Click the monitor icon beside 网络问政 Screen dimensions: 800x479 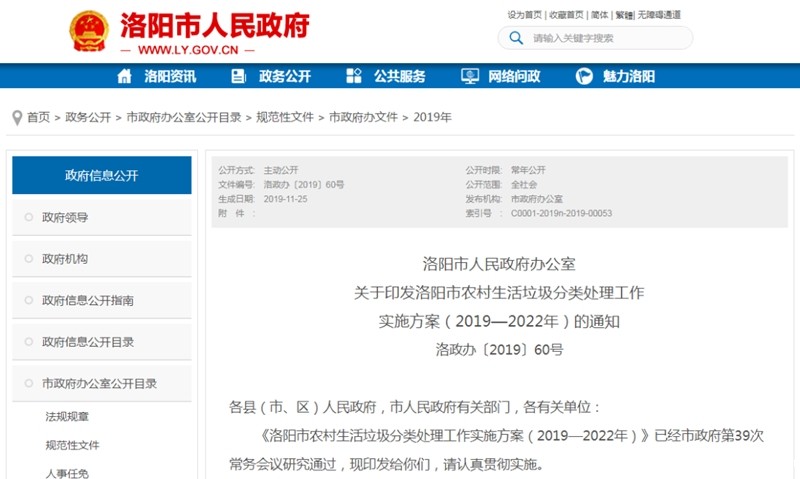click(469, 76)
